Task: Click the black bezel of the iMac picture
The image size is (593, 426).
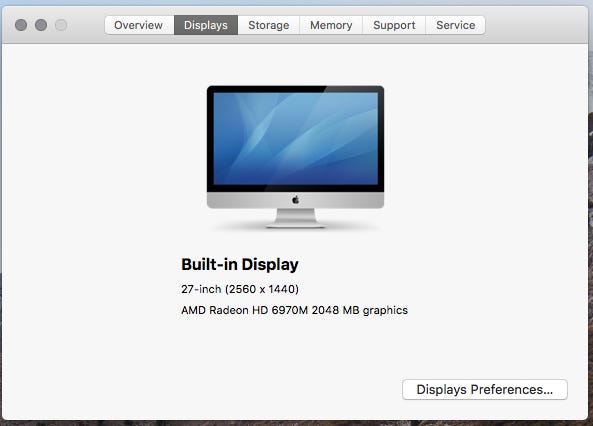Action: pyautogui.click(x=295, y=89)
